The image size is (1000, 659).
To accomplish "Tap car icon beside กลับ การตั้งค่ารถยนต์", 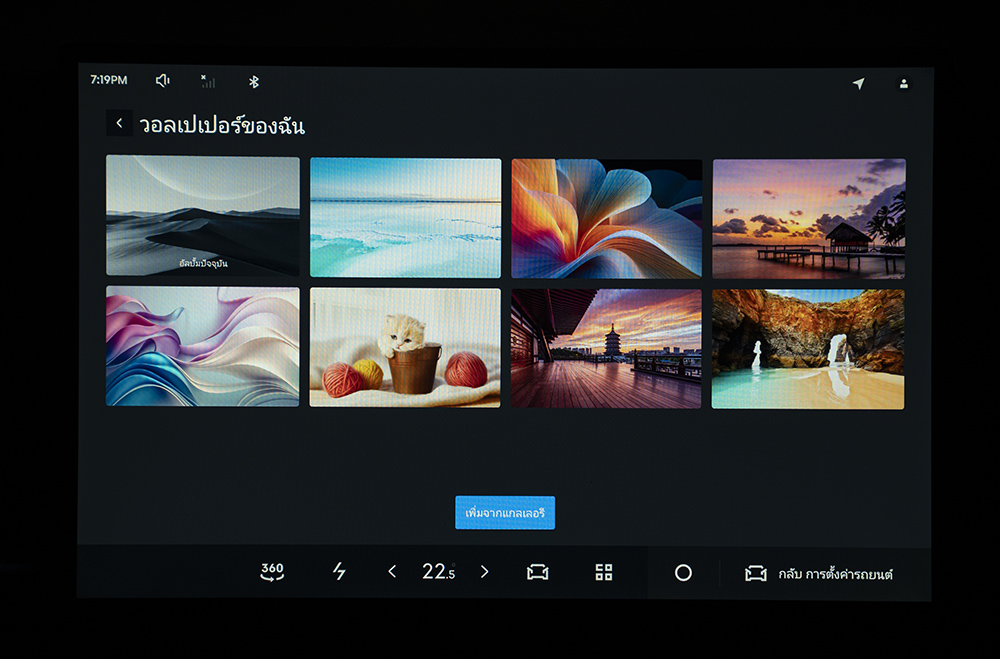I will point(756,574).
